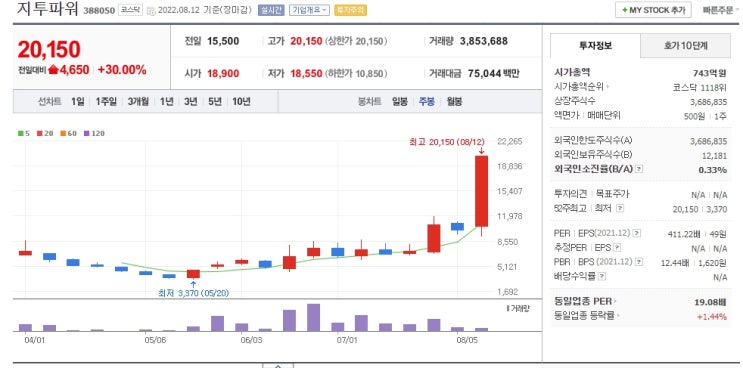Switch candle chart to 월봉
The width and height of the screenshot is (743, 368).
(x=454, y=101)
